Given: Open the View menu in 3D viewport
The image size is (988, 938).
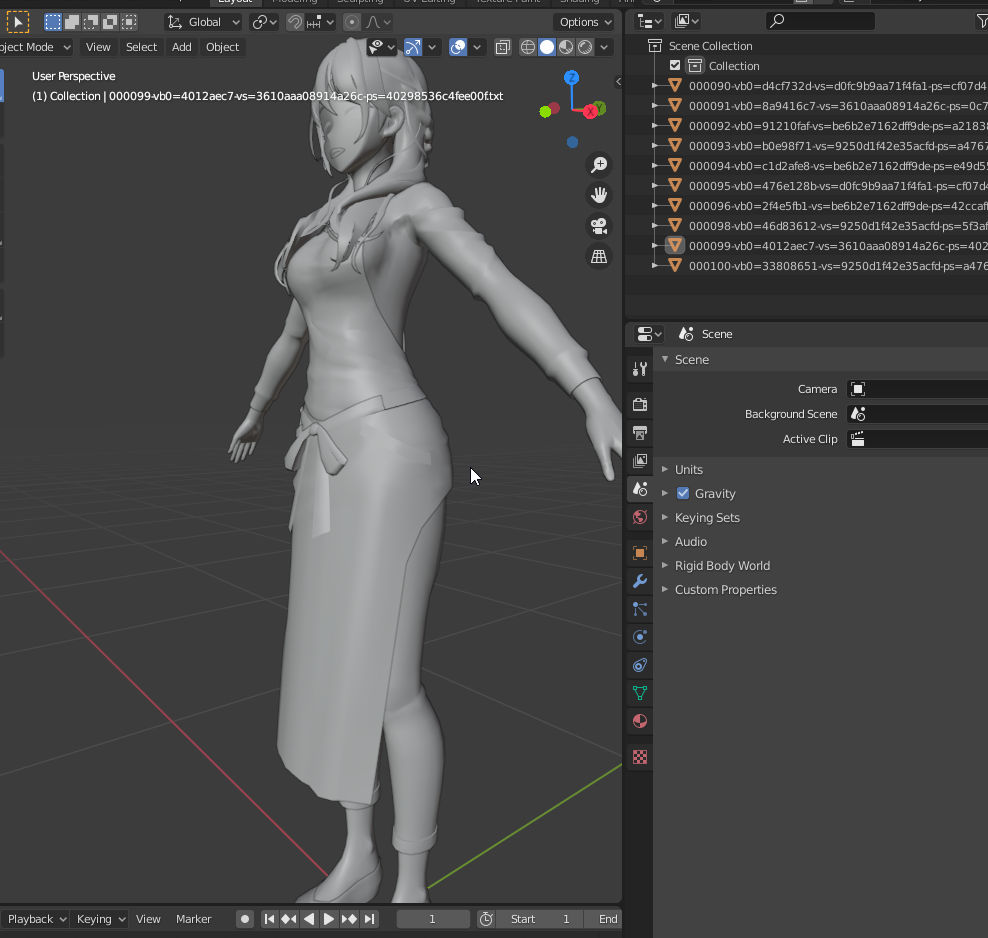Looking at the screenshot, I should tap(98, 47).
